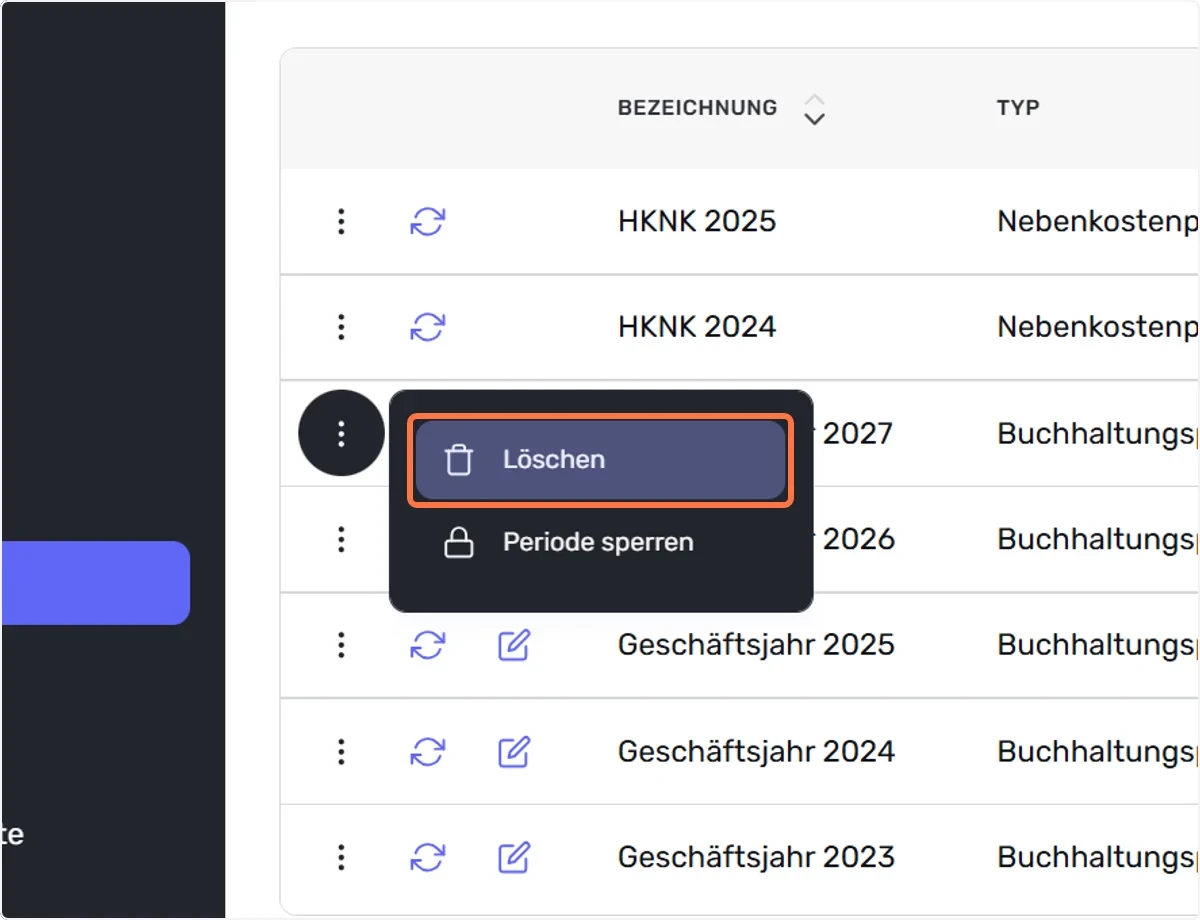Edit the Geschäftsjahr 2025 period
Image resolution: width=1200 pixels, height=920 pixels.
click(514, 645)
